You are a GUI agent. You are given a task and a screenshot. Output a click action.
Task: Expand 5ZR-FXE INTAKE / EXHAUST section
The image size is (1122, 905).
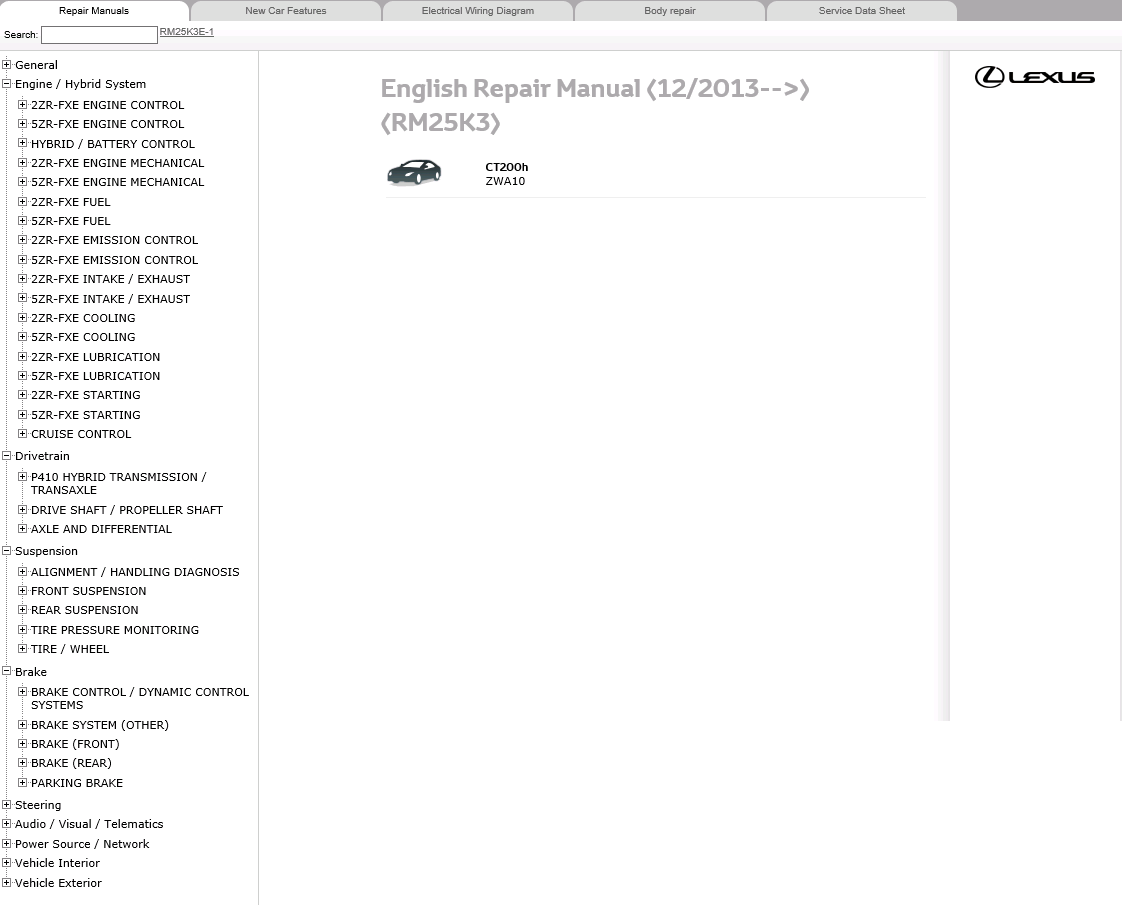point(22,298)
